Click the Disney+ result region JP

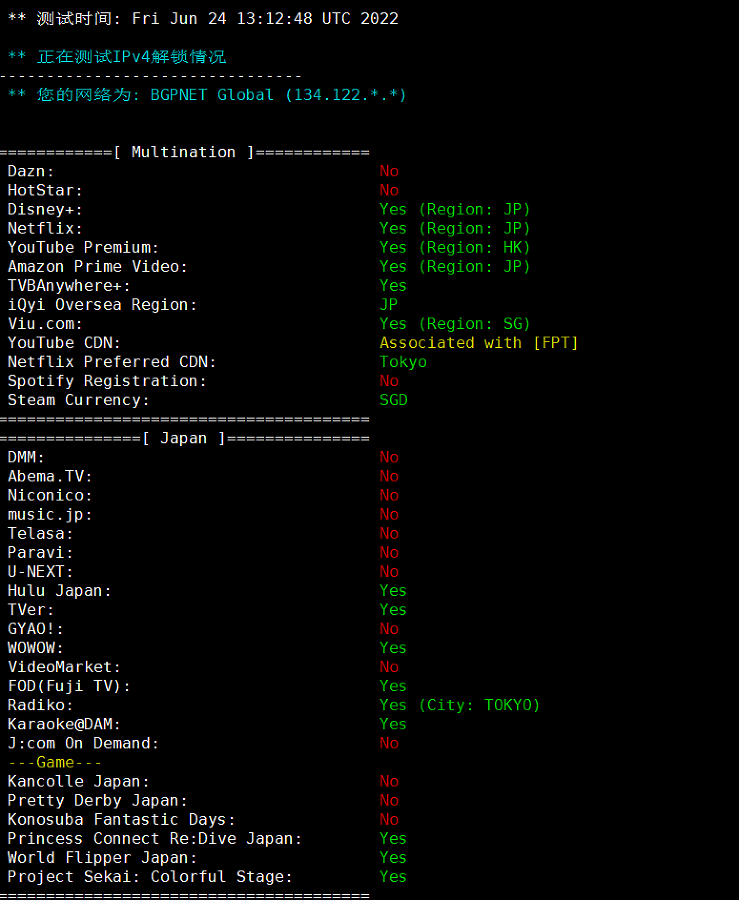[455, 209]
